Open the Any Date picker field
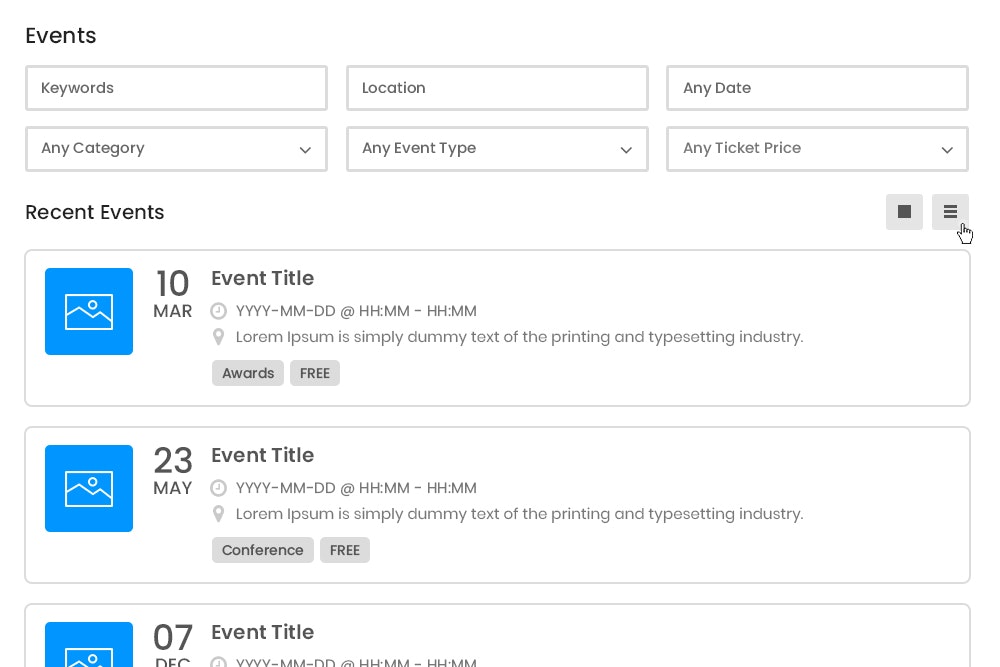 tap(817, 88)
